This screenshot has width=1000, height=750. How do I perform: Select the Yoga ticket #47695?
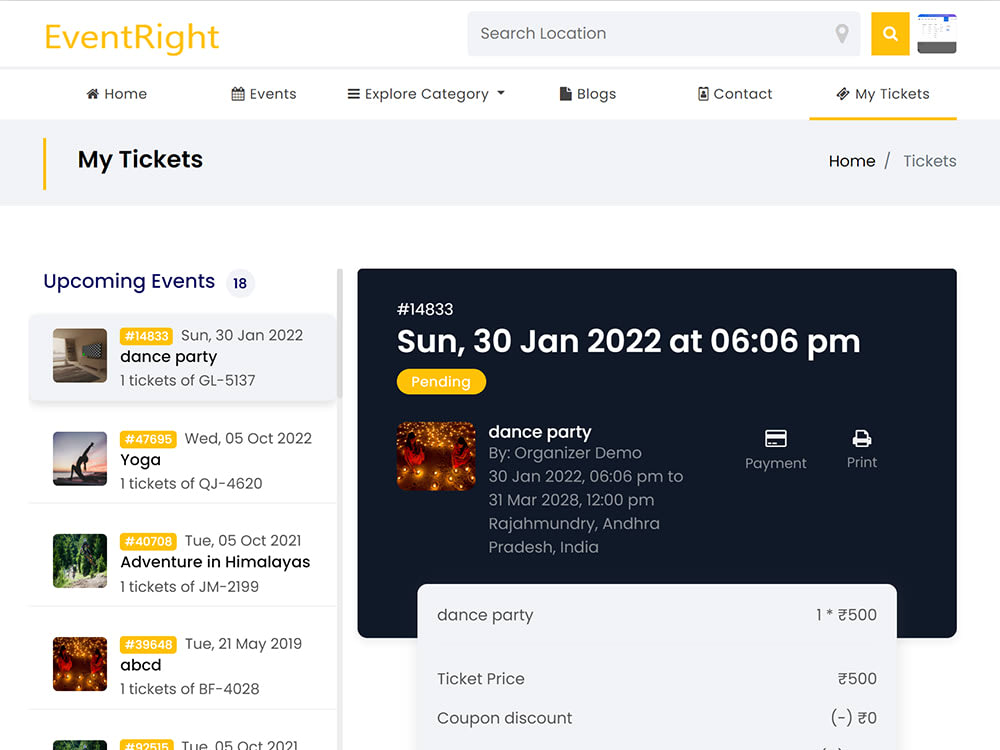183,460
